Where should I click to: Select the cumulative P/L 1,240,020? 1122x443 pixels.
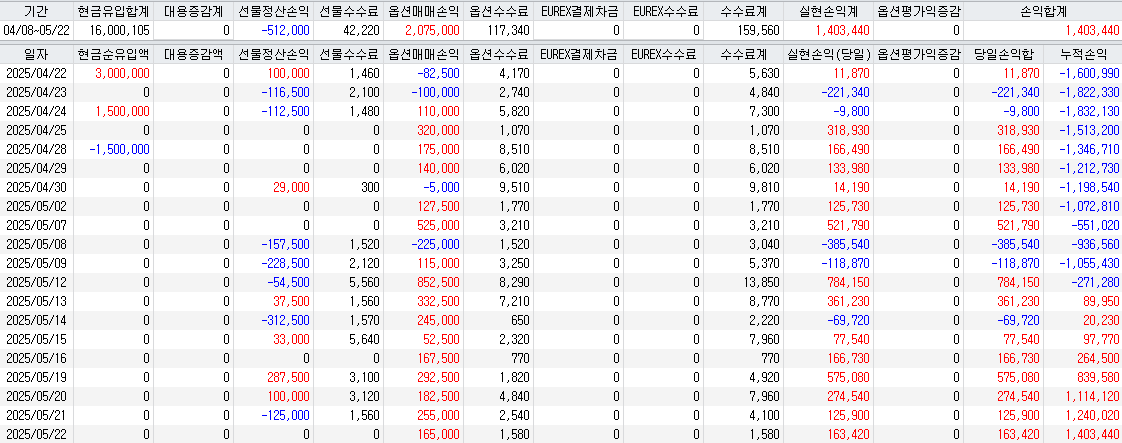[1092, 414]
